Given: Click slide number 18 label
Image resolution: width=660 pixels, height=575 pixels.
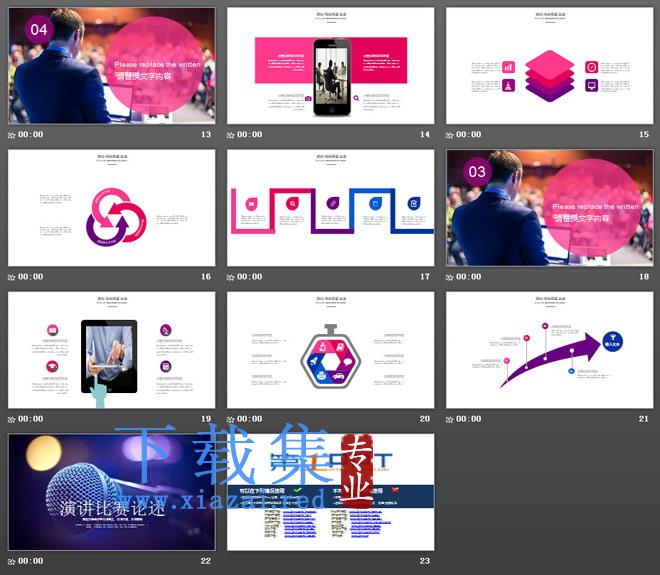Looking at the screenshot, I should coord(644,277).
